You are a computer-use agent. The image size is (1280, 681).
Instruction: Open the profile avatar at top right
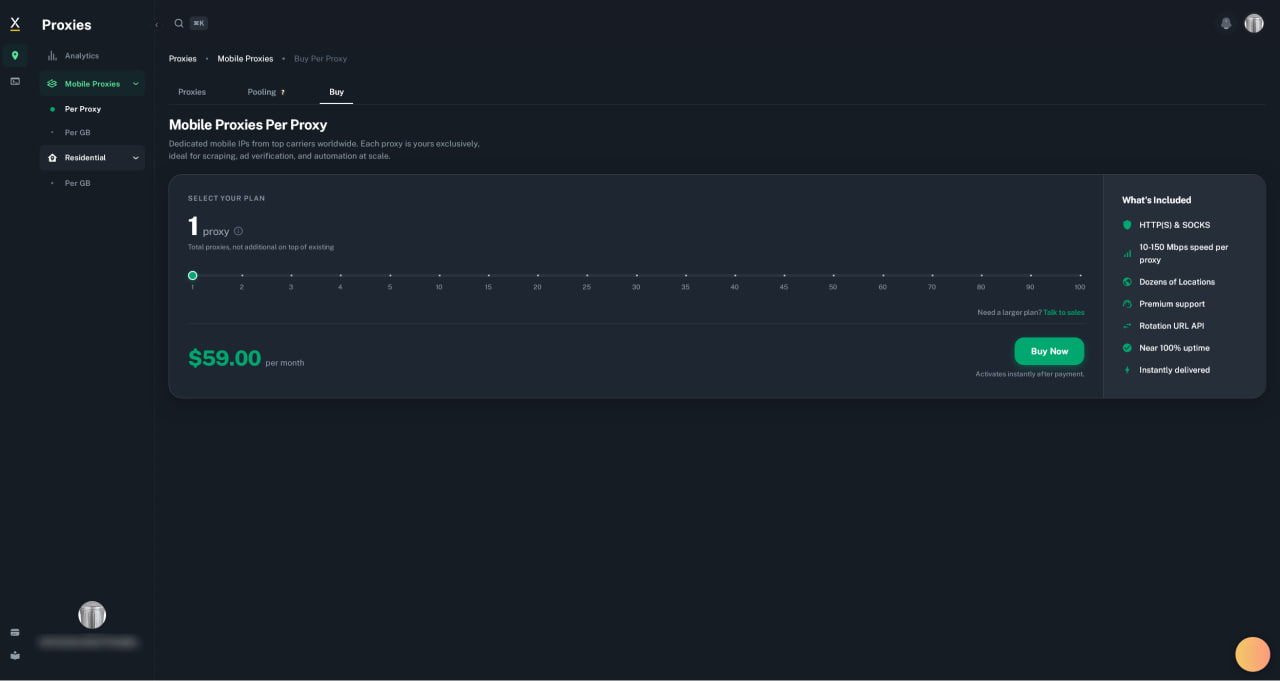pos(1254,23)
